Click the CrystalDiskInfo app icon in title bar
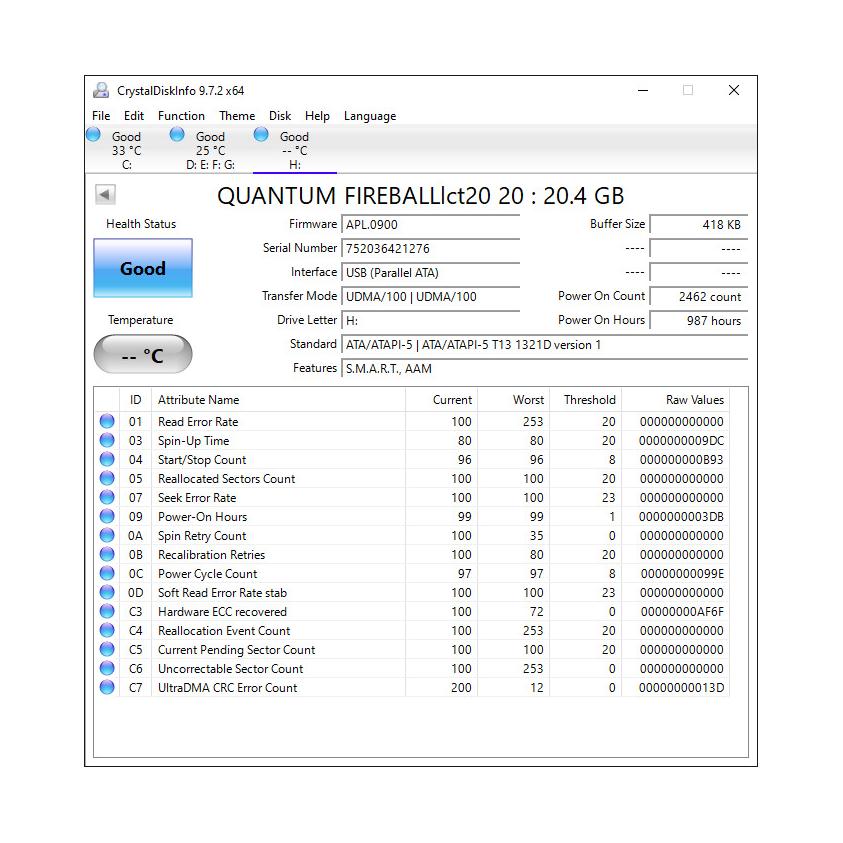 coord(101,90)
